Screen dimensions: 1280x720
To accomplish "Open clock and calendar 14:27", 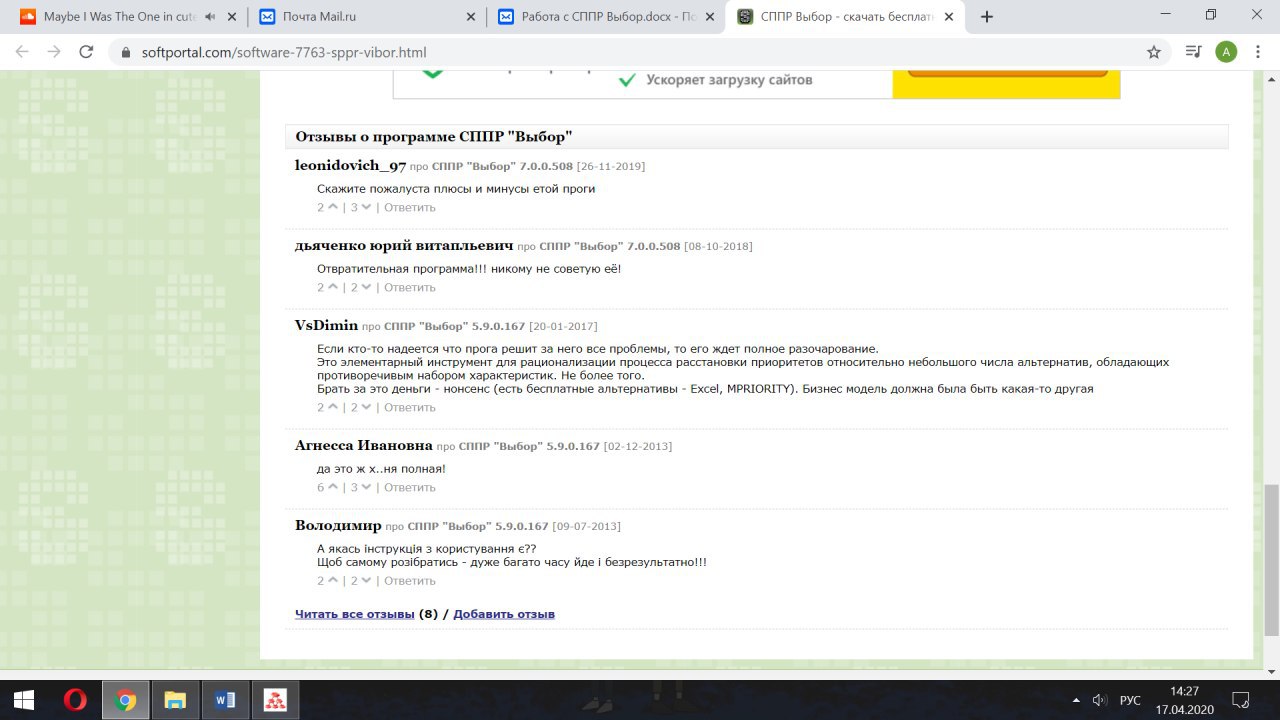I will click(1185, 700).
